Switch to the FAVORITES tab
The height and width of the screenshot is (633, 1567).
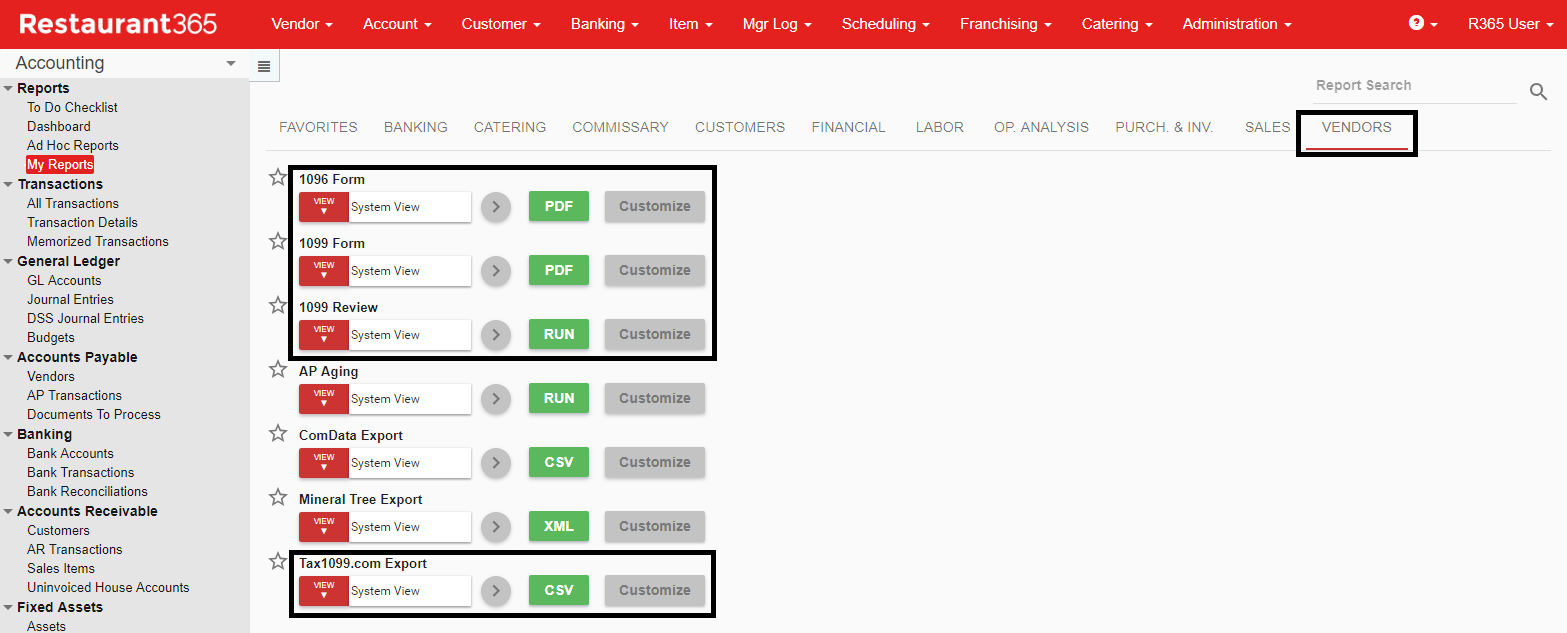pyautogui.click(x=318, y=127)
